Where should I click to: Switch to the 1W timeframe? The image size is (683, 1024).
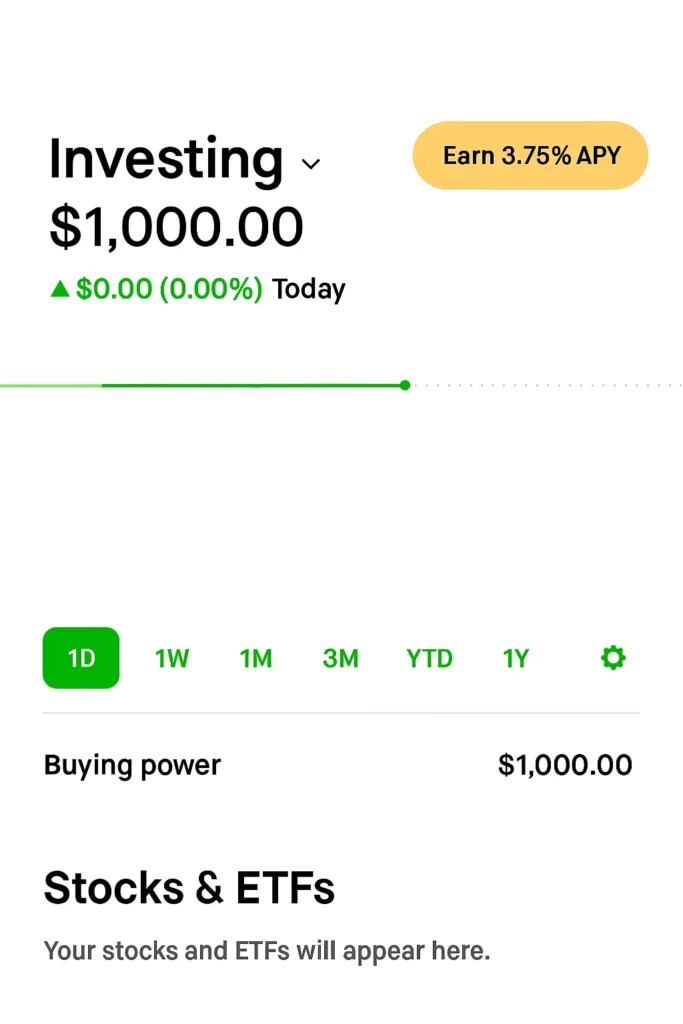(x=171, y=658)
